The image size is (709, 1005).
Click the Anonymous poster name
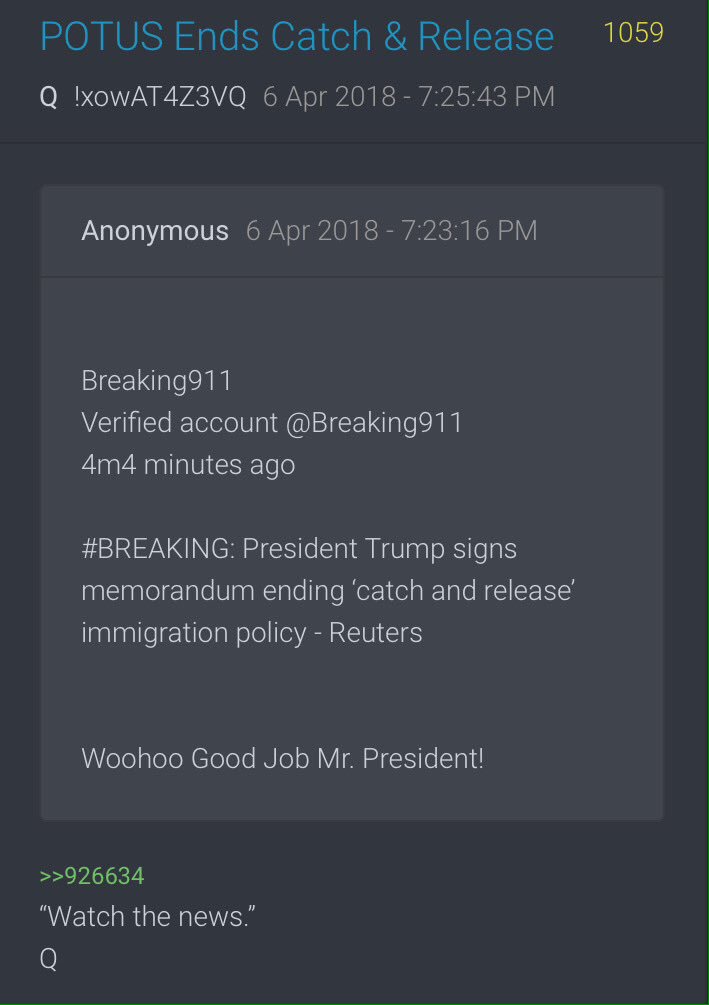point(154,231)
